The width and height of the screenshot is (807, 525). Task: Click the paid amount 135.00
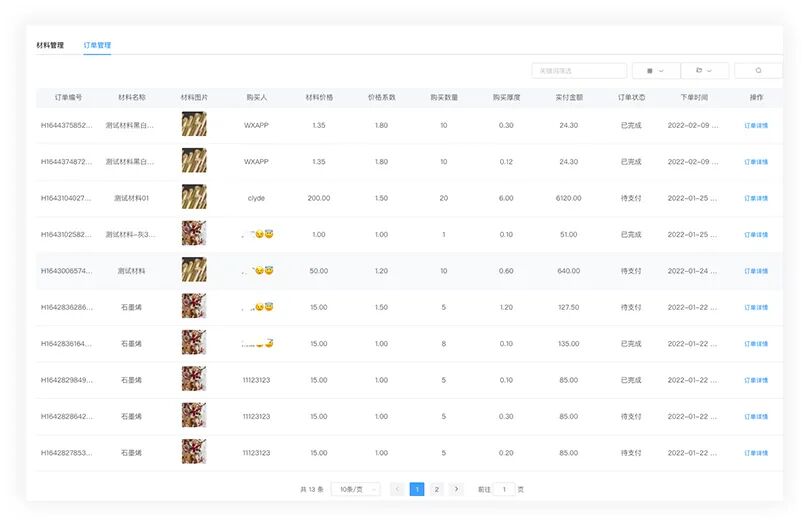569,344
